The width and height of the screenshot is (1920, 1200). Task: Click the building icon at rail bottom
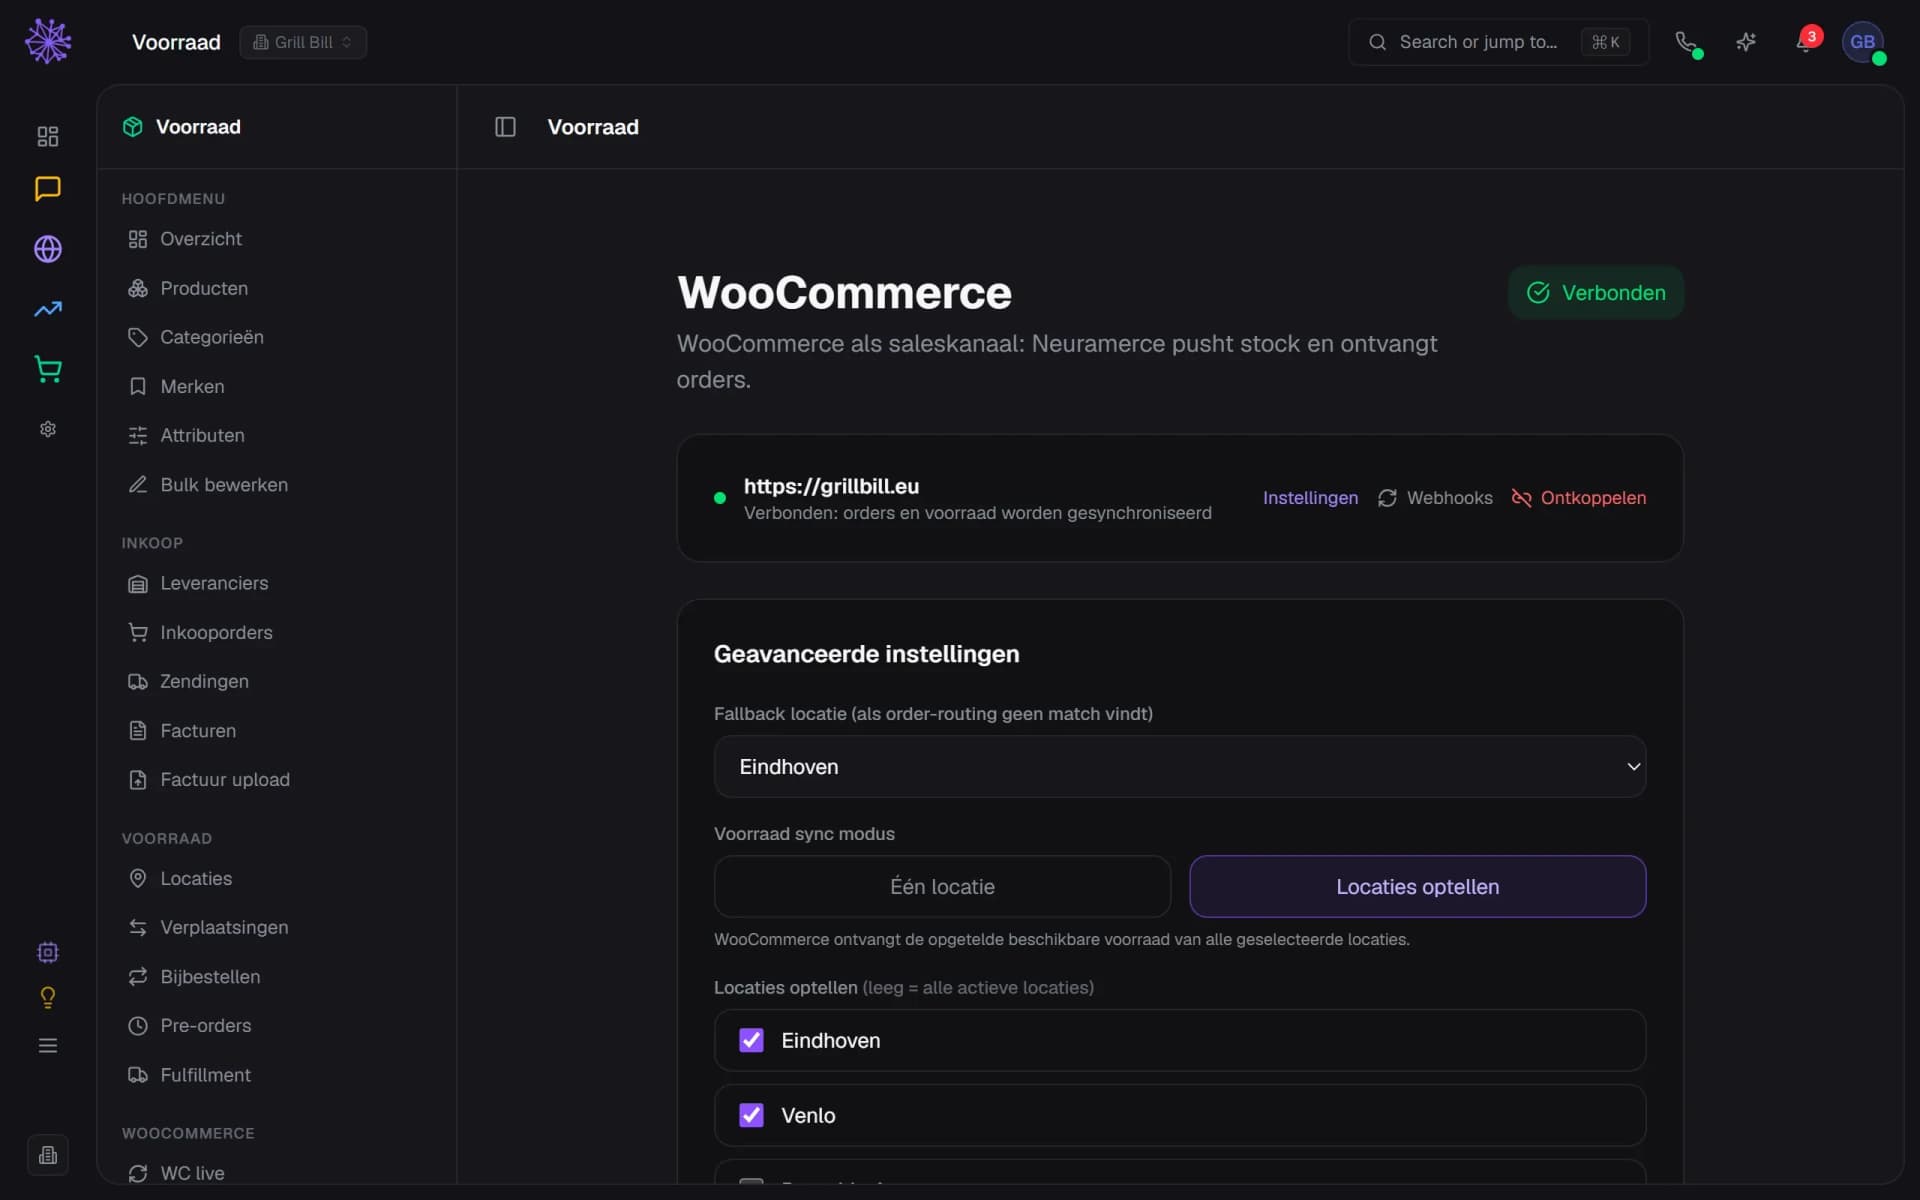[48, 1155]
